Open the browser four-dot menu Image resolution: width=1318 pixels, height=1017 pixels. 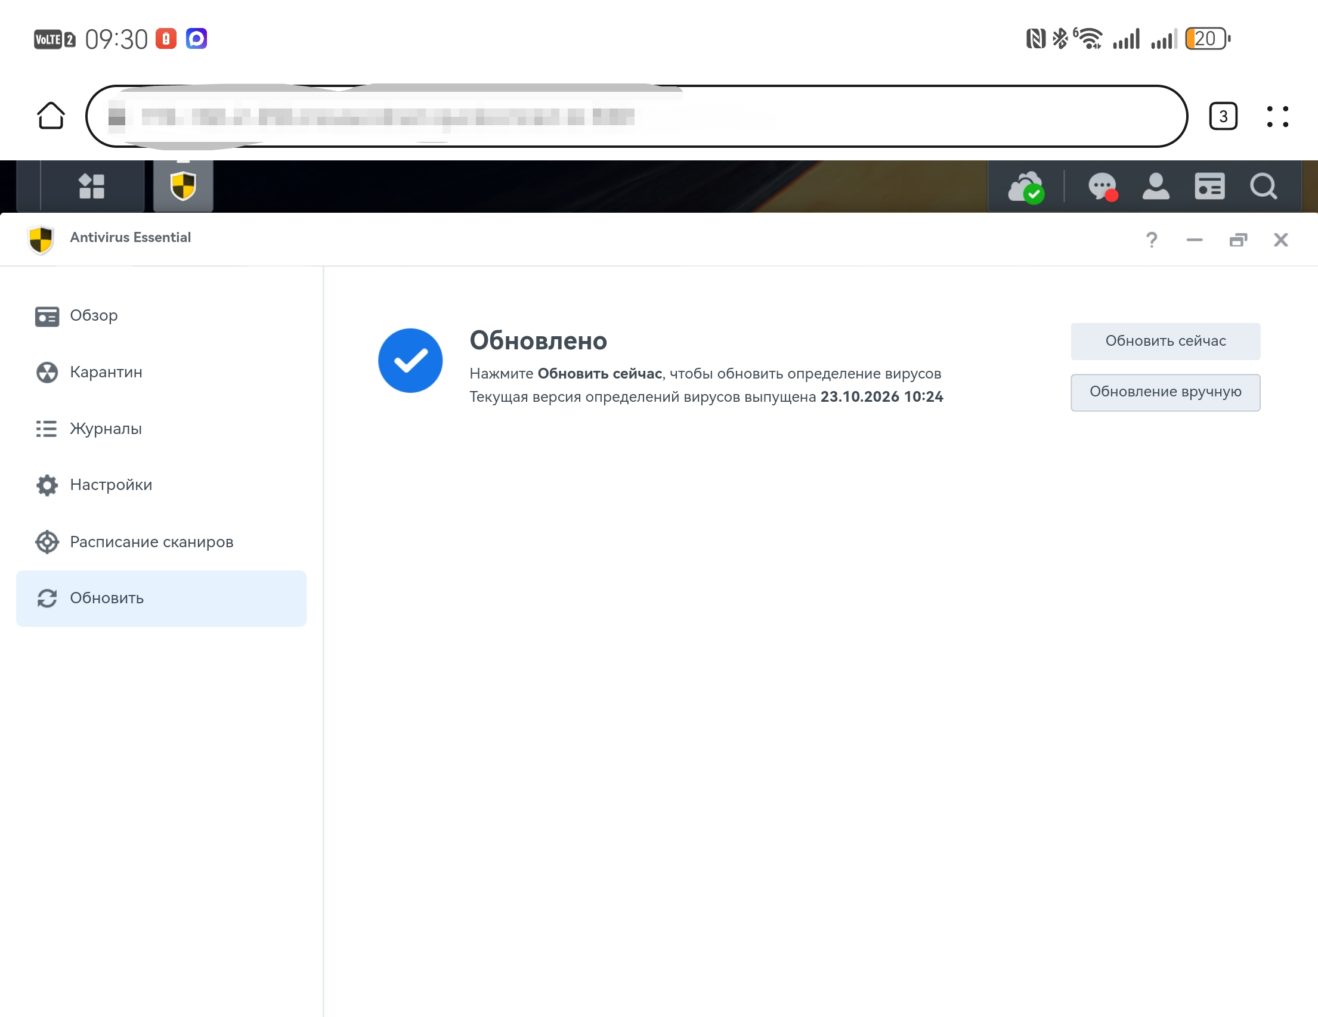tap(1278, 116)
